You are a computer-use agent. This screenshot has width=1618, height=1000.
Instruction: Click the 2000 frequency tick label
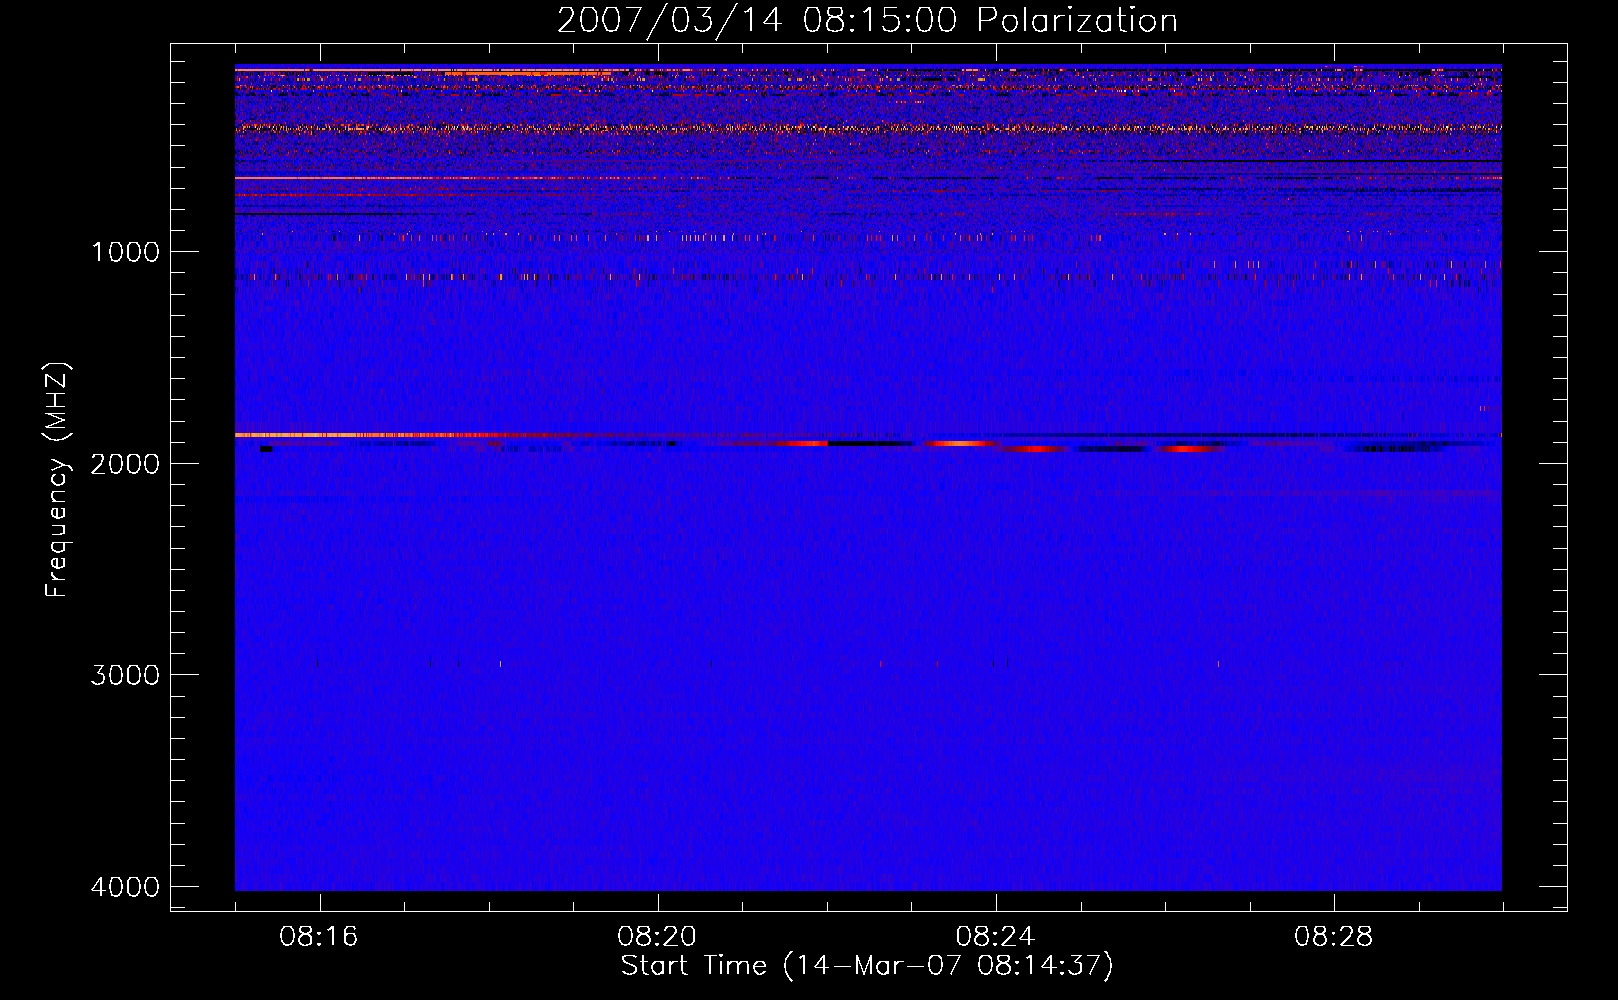[x=125, y=463]
